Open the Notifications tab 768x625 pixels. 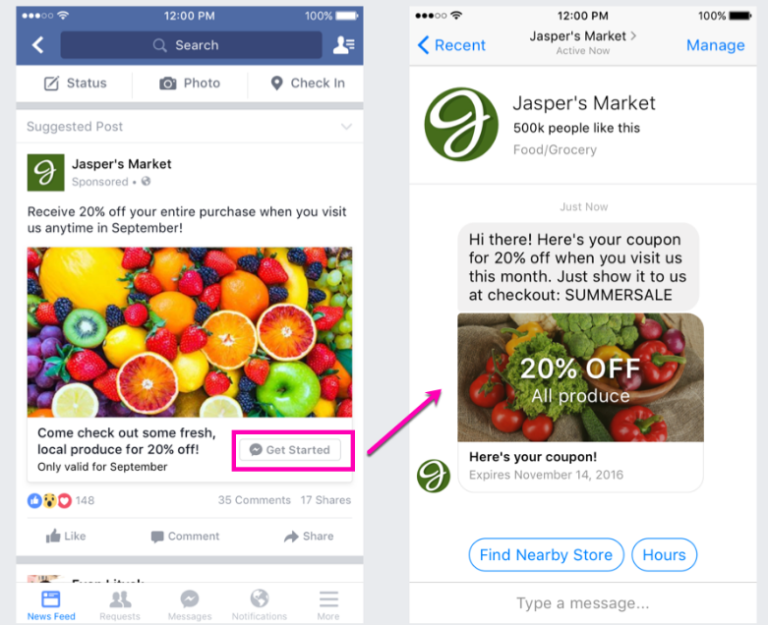tap(259, 605)
